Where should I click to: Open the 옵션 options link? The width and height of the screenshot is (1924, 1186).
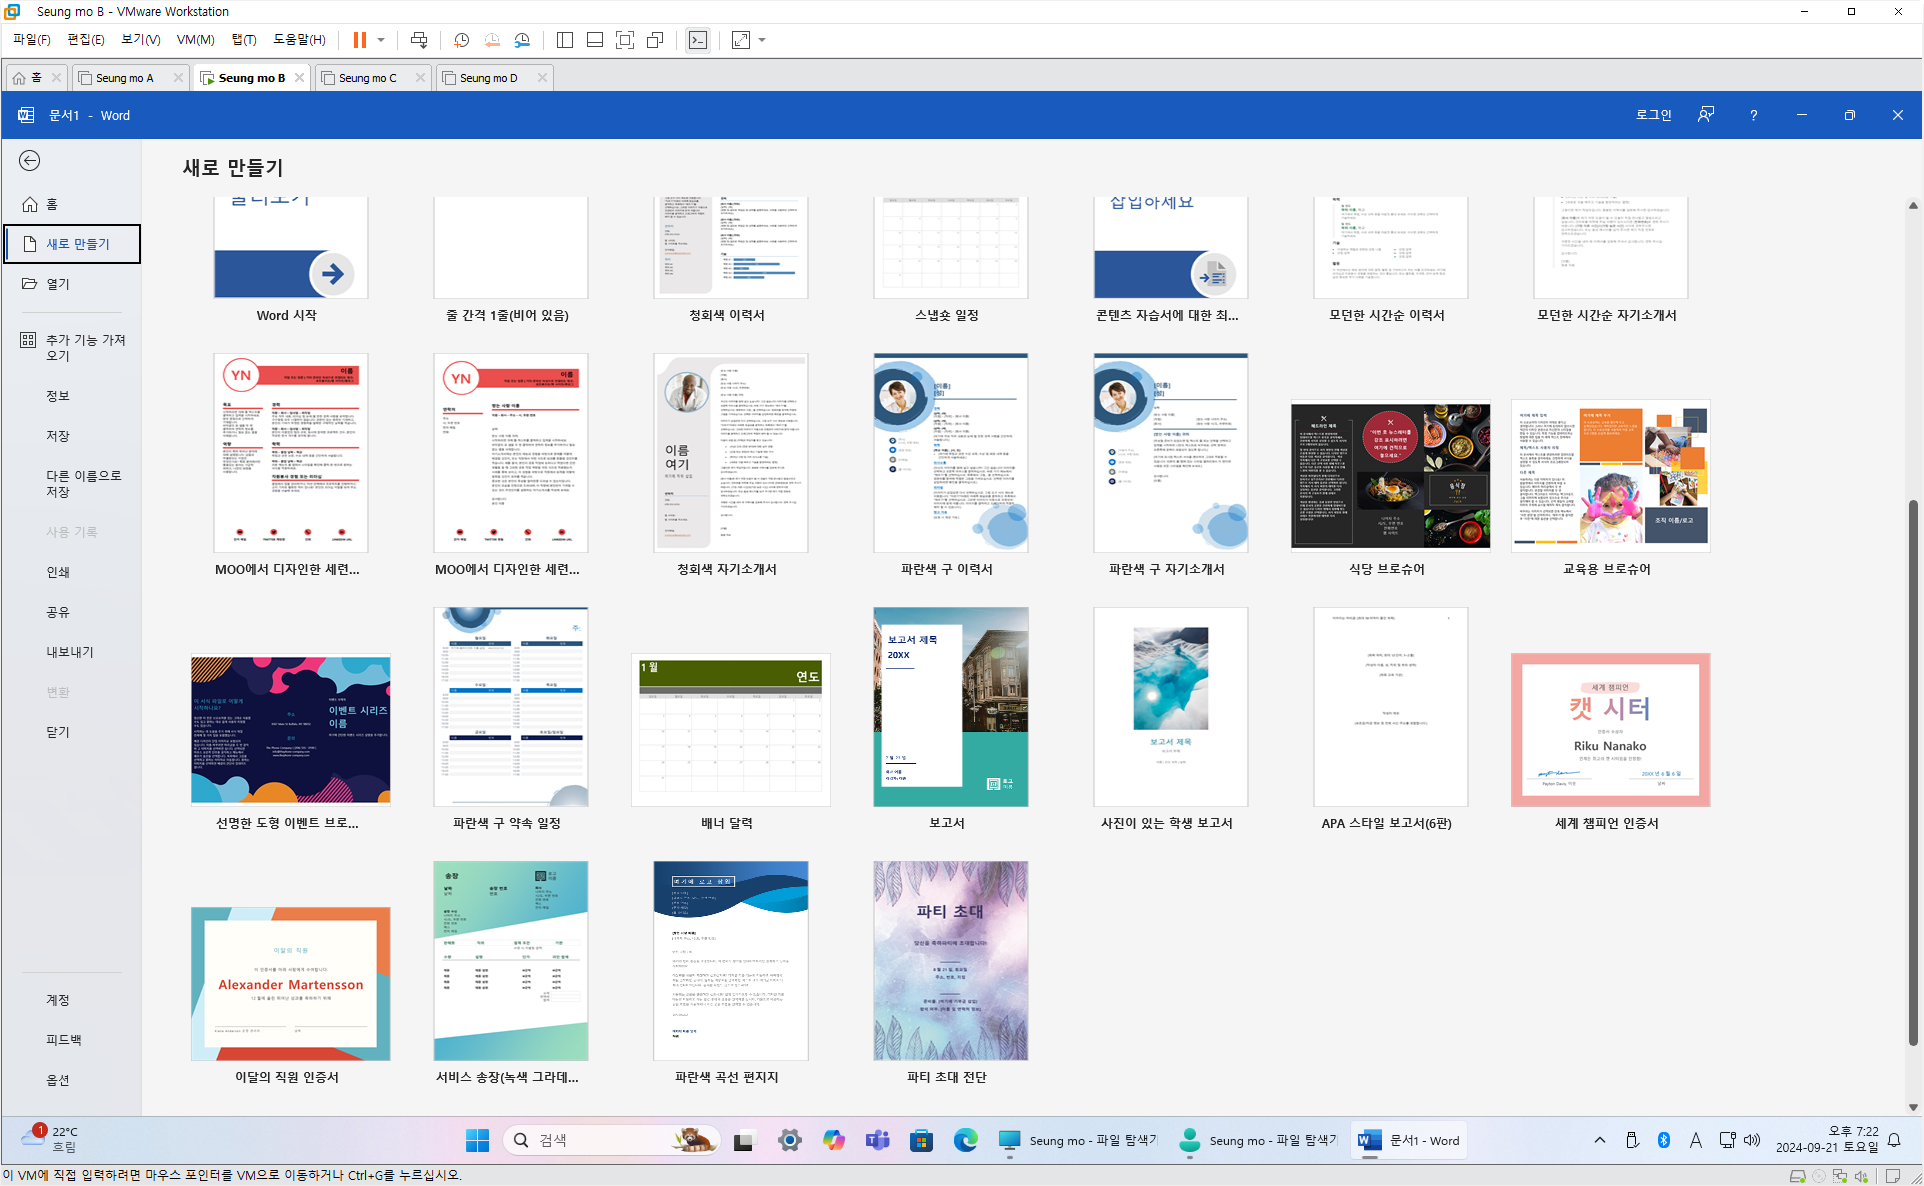[x=58, y=1080]
